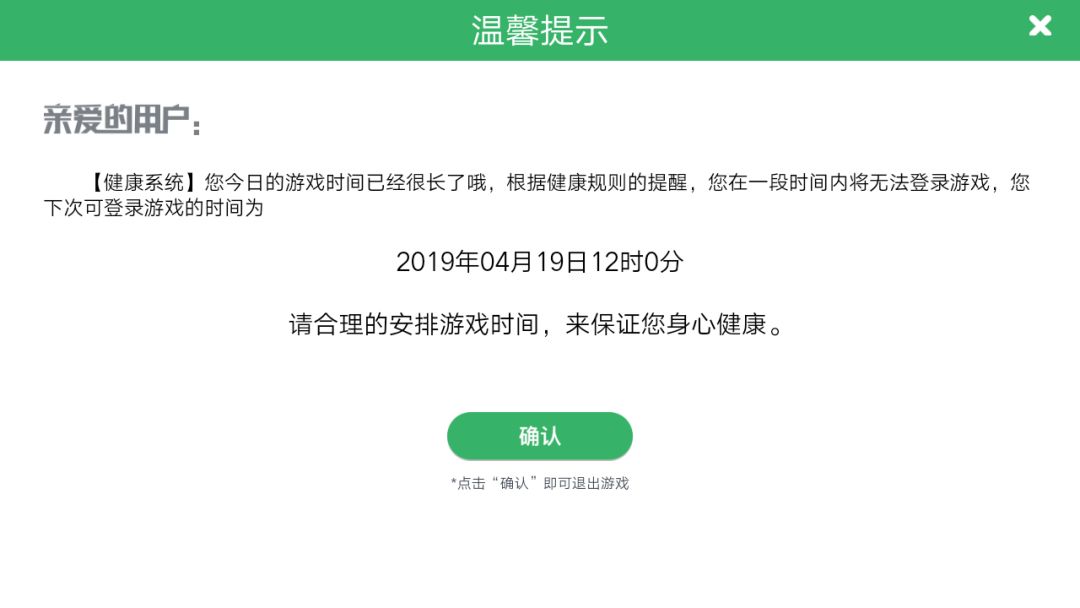The image size is (1080, 608).
Task: Click the 温馨提示 title in the header
Action: [x=539, y=31]
